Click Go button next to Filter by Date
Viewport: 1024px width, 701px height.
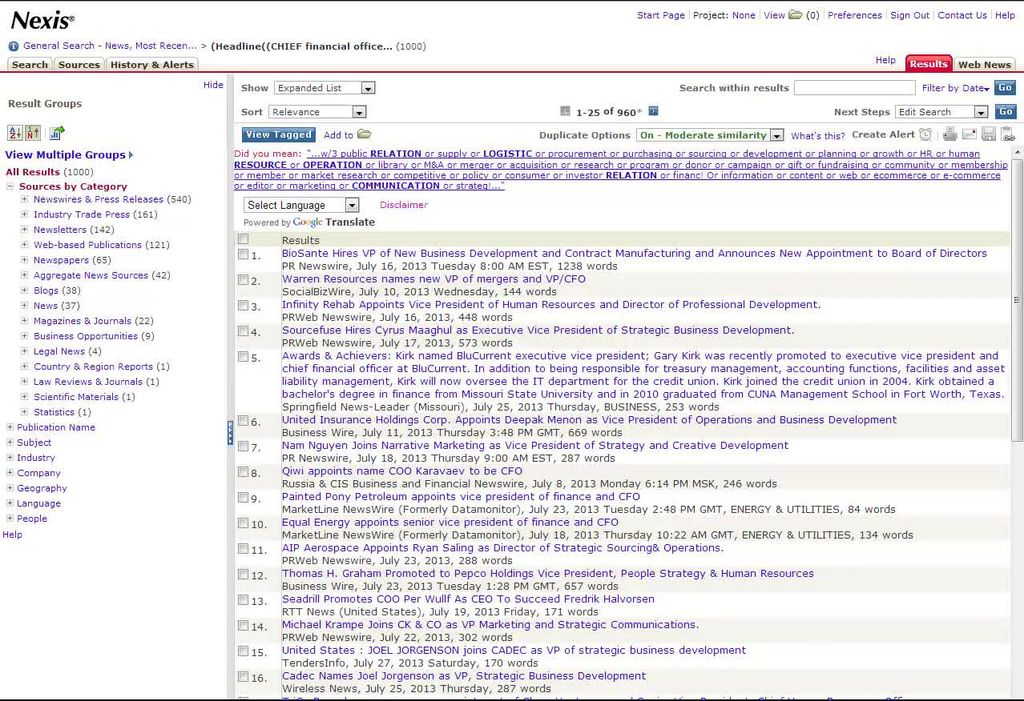[x=1005, y=88]
